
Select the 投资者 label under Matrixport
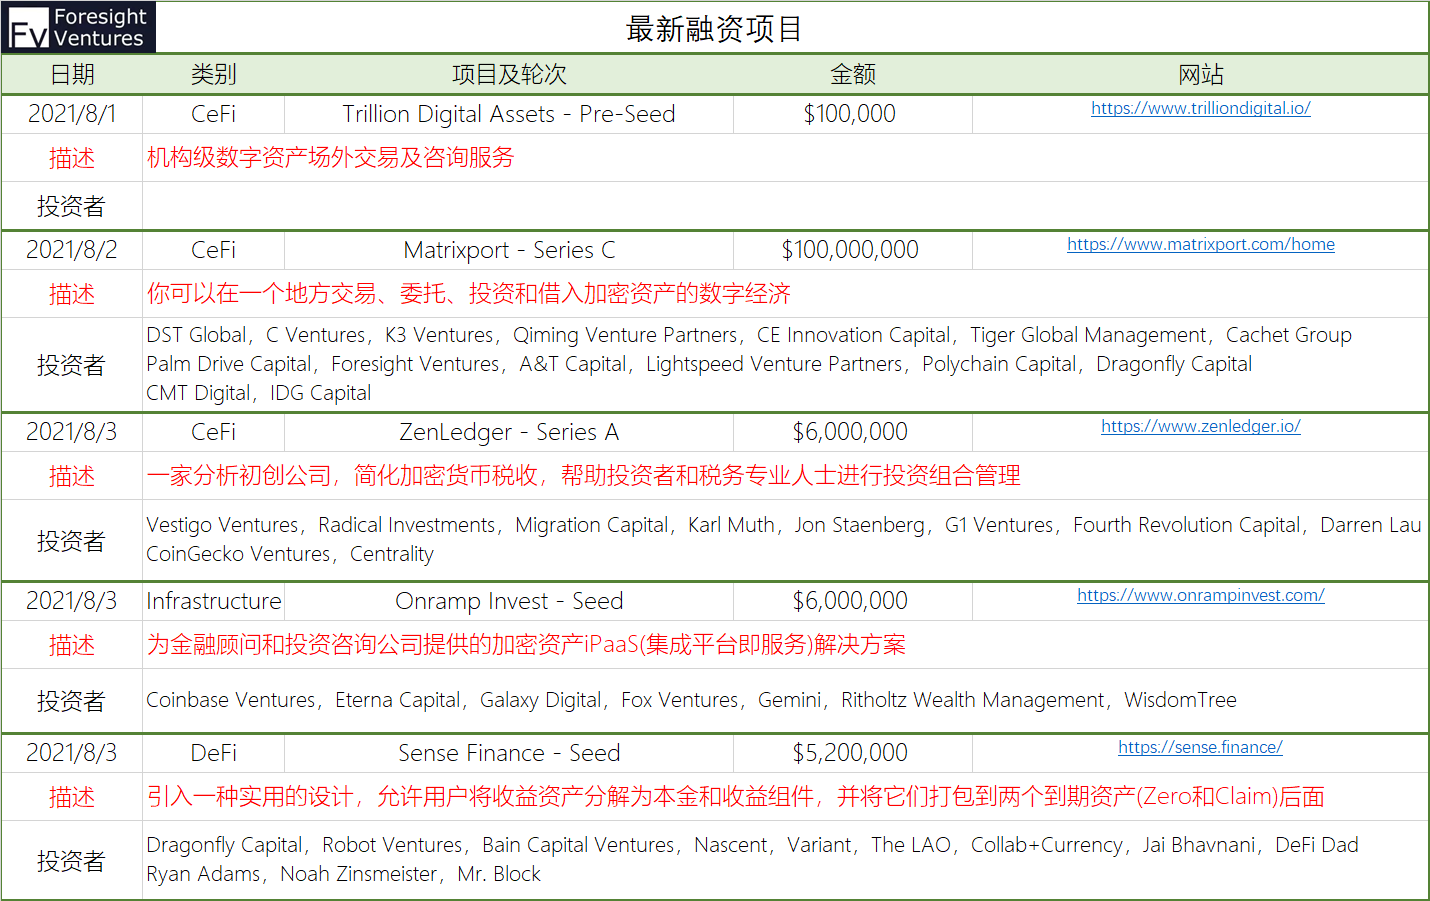(x=72, y=365)
